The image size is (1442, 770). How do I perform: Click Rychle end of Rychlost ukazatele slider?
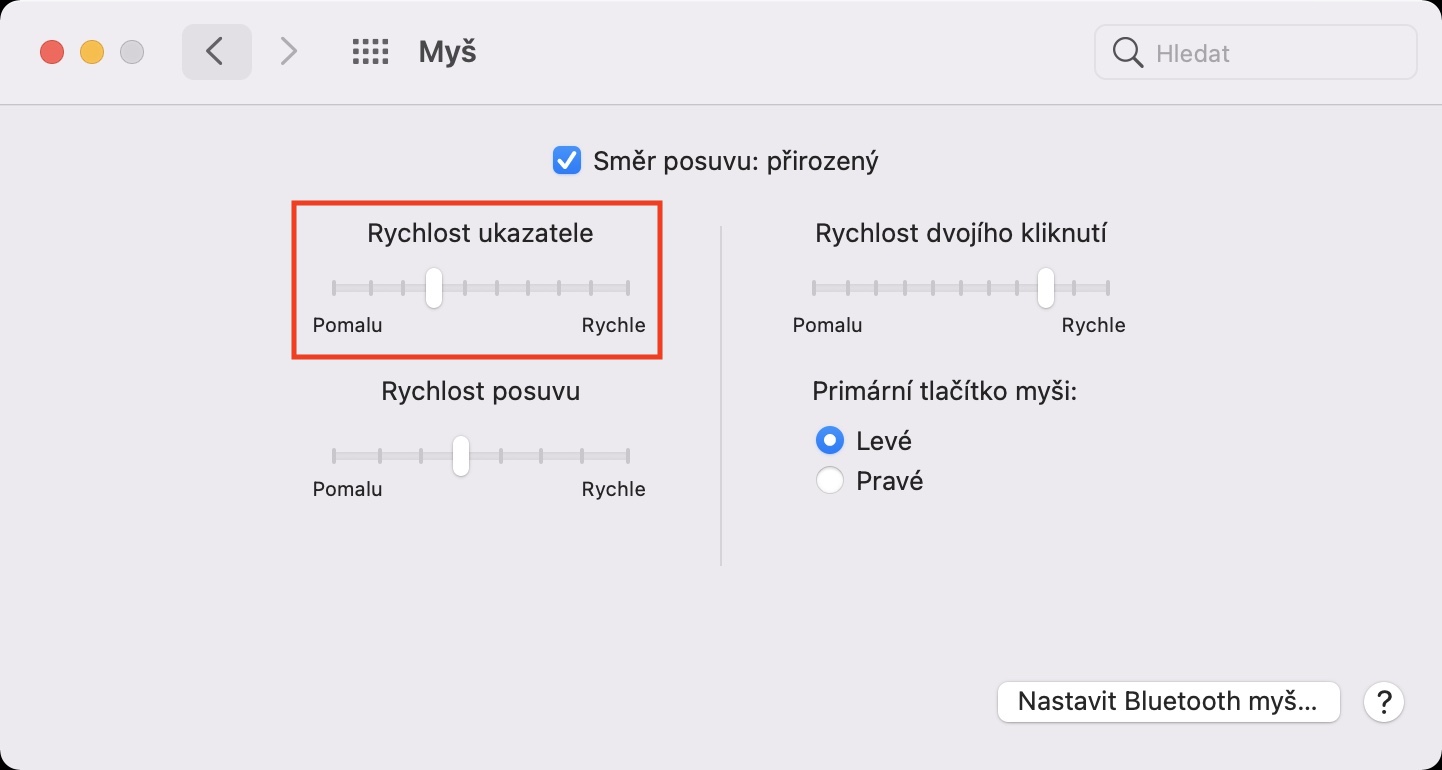[628, 288]
